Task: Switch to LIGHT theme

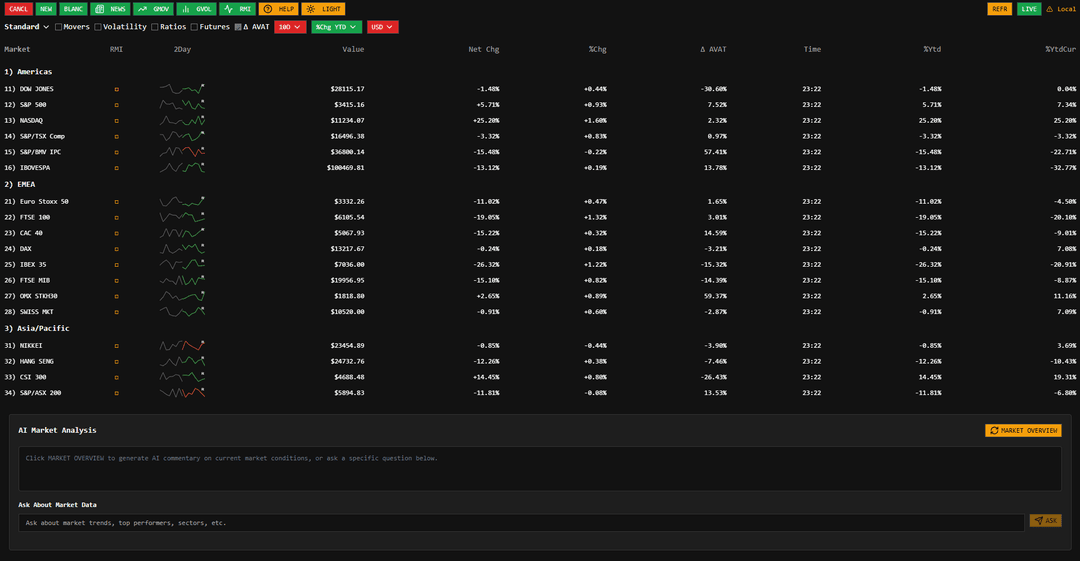Action: pos(323,9)
